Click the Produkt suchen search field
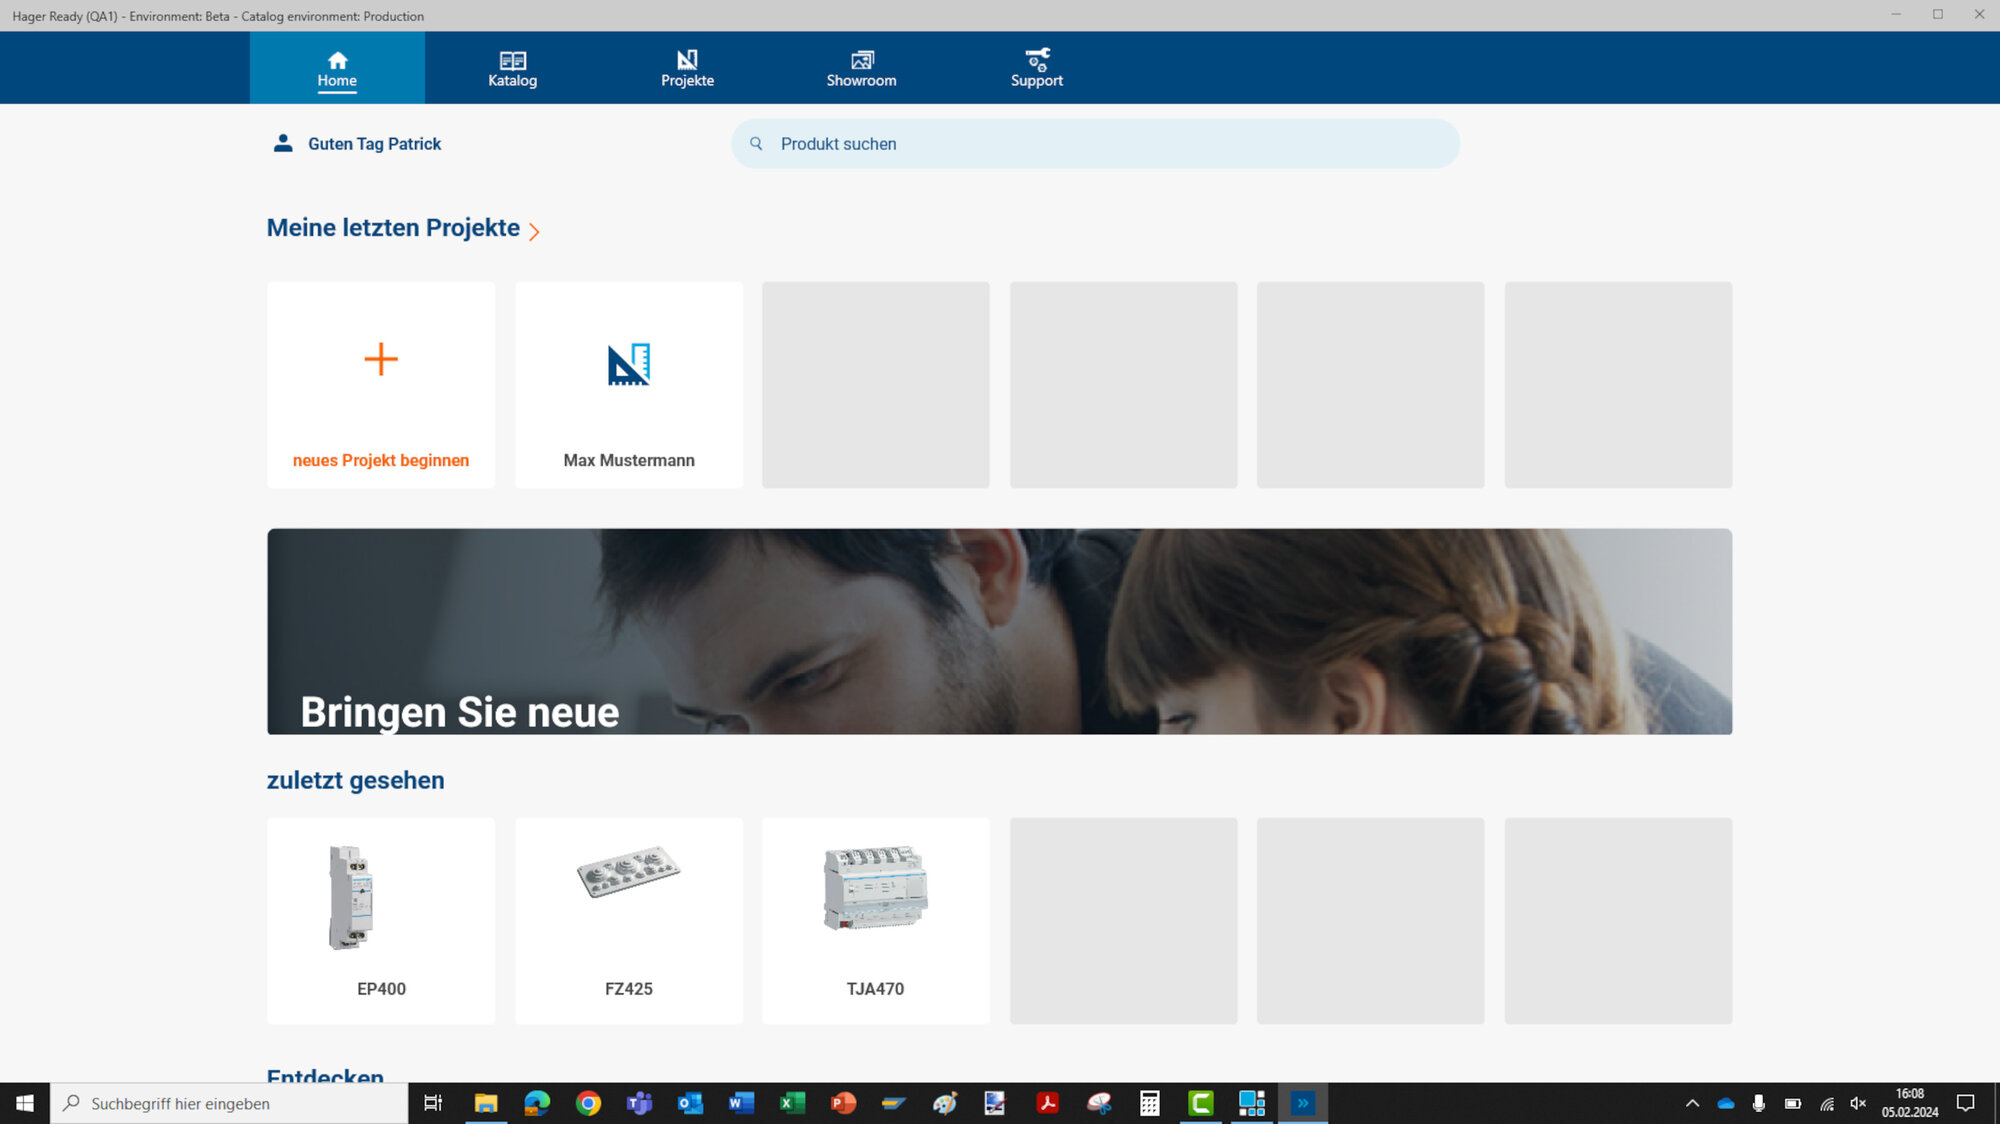 [x=1095, y=144]
